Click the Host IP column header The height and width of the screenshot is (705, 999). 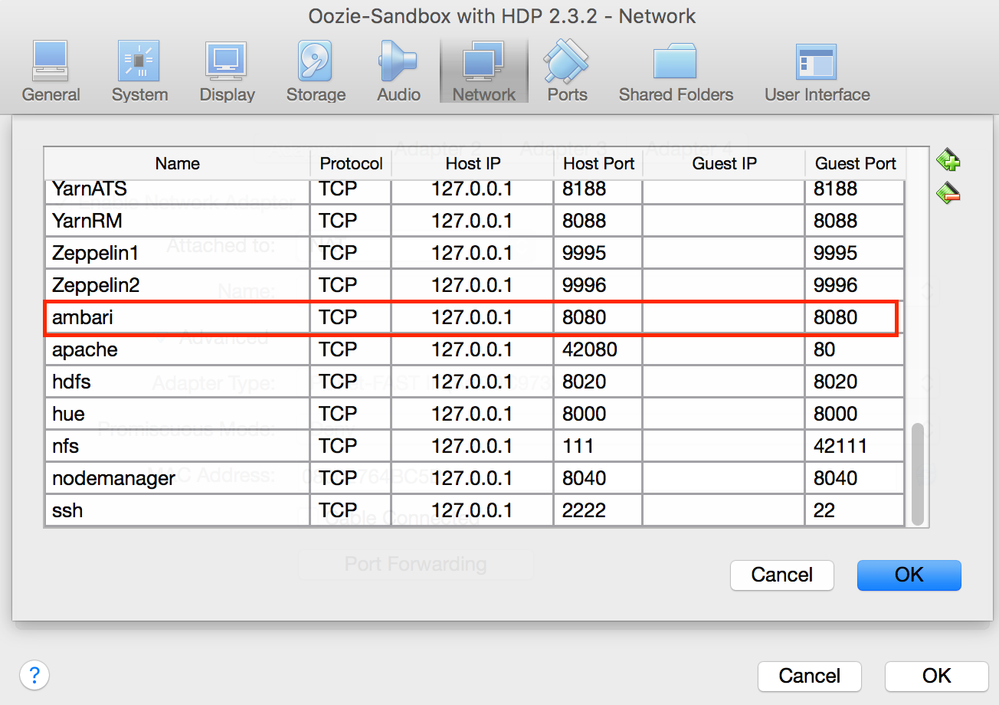[x=473, y=164]
